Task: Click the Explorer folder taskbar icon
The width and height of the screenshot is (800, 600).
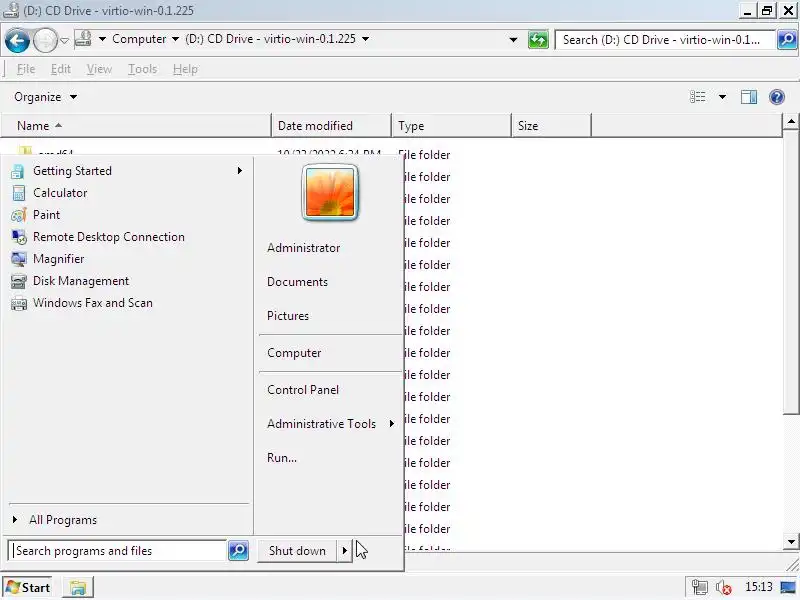Action: (78, 588)
